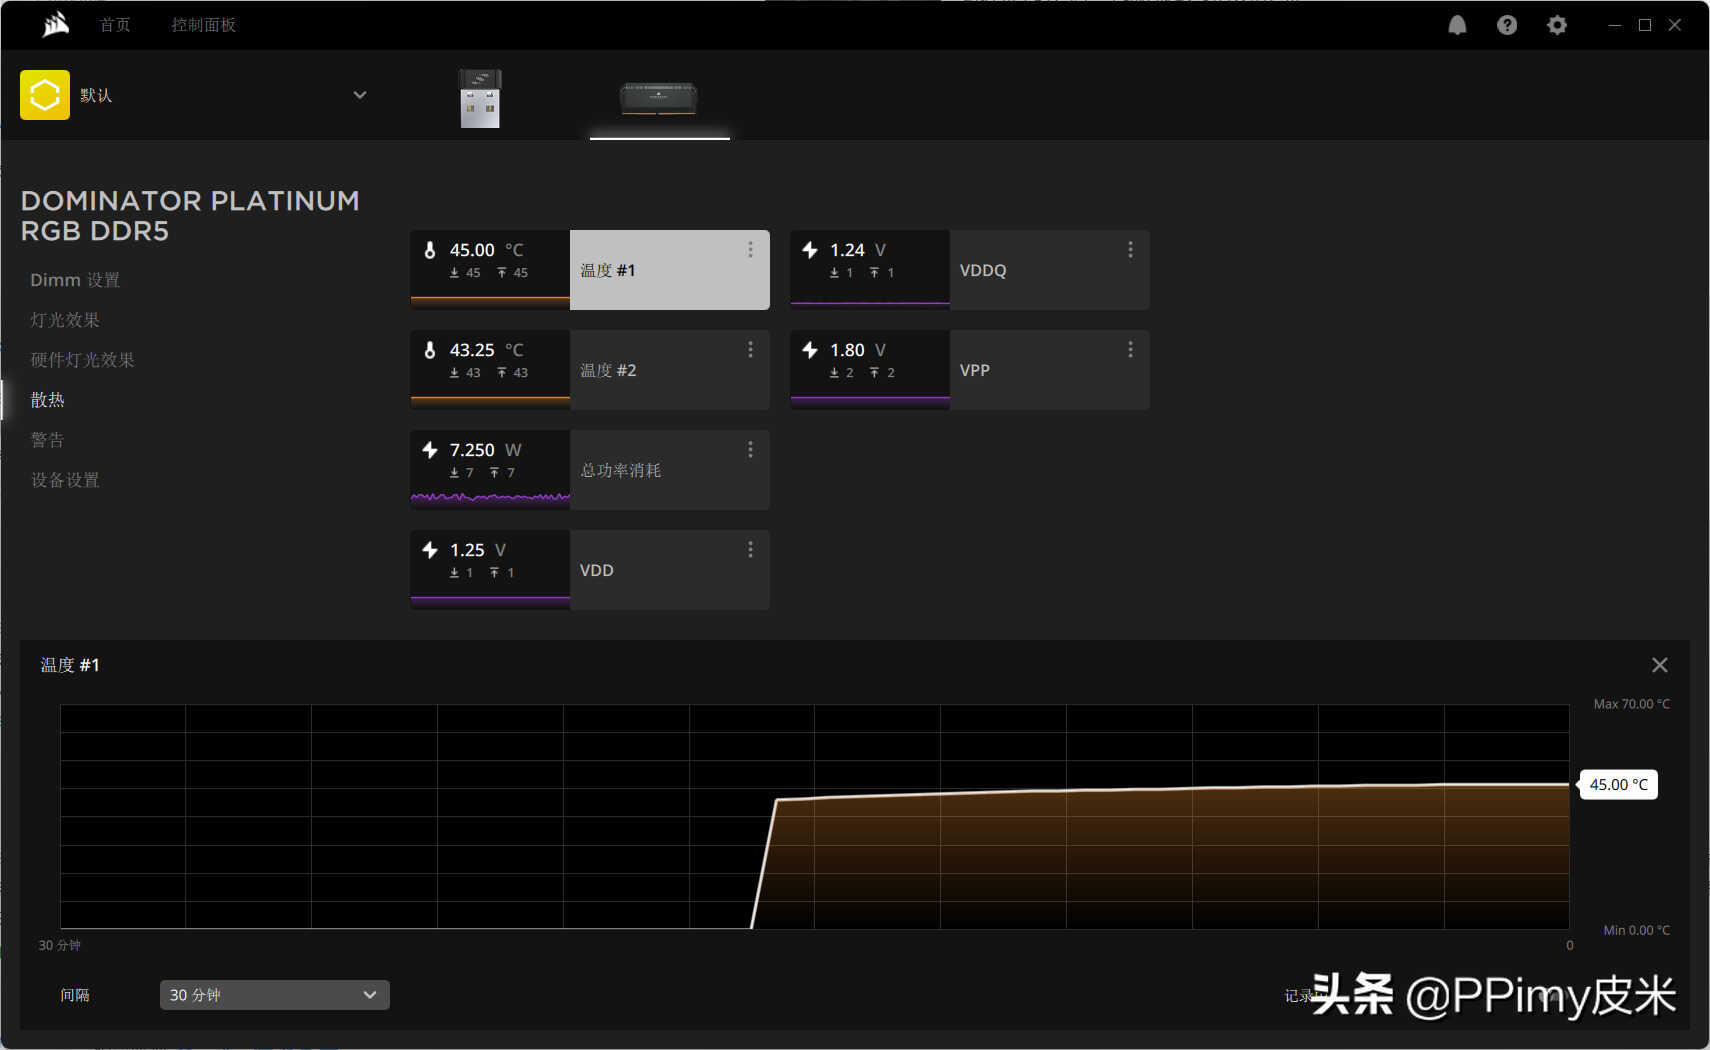Click the lightning icon beside 7.250 W
The height and width of the screenshot is (1050, 1710).
pos(430,450)
